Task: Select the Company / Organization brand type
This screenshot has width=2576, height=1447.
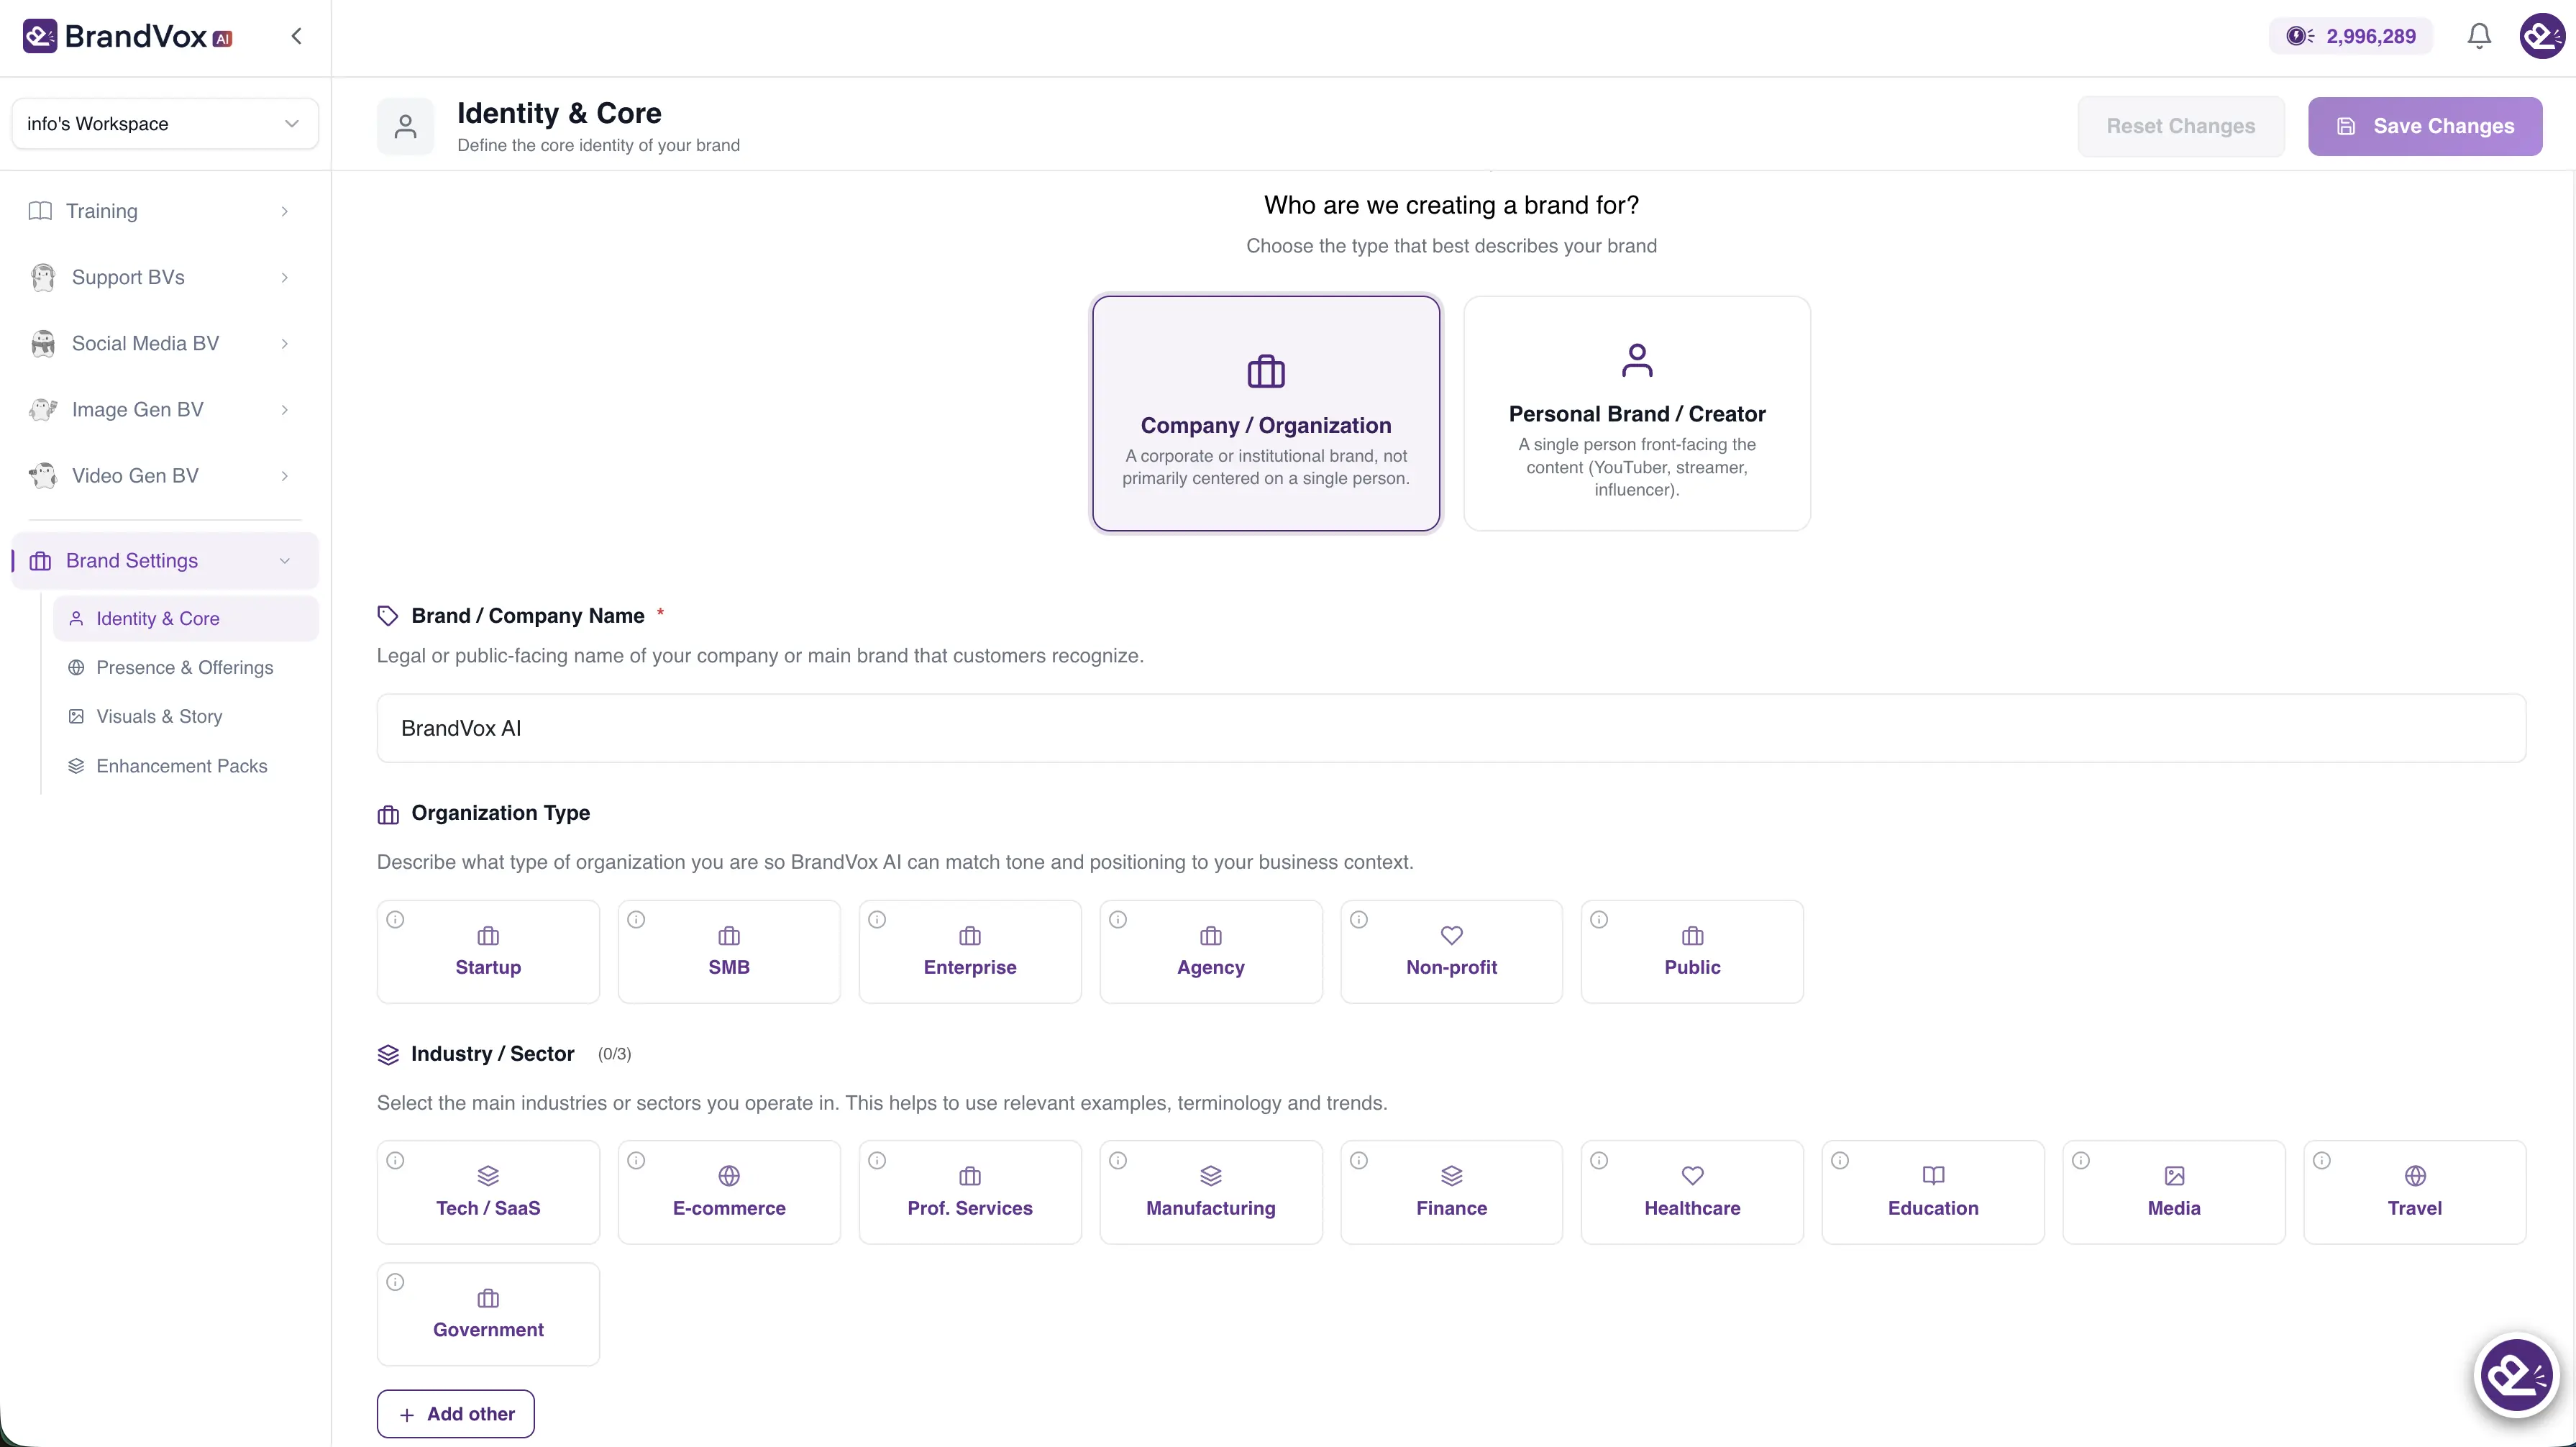Action: click(x=1266, y=413)
